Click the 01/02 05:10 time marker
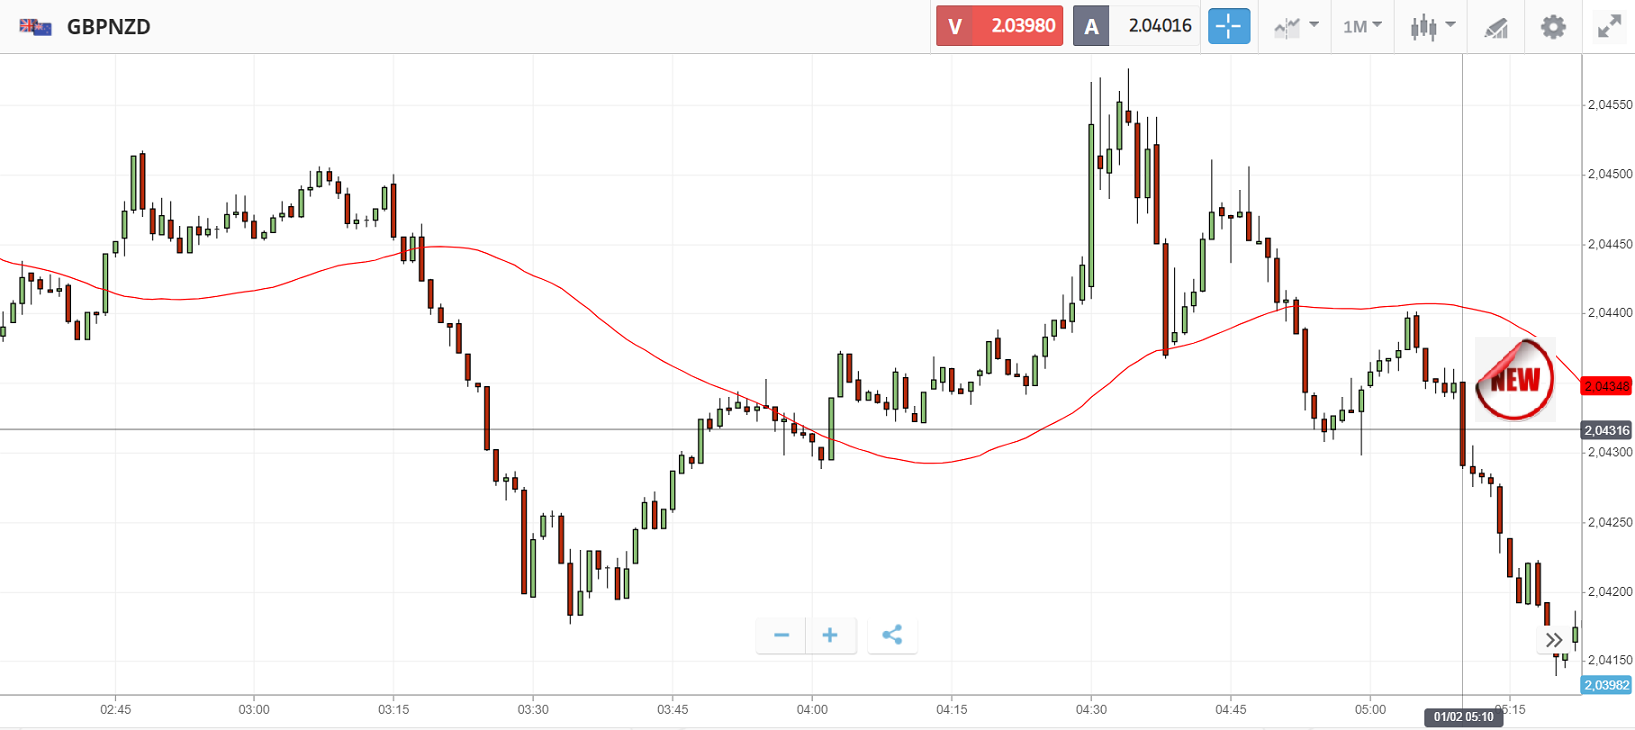 (x=1463, y=717)
